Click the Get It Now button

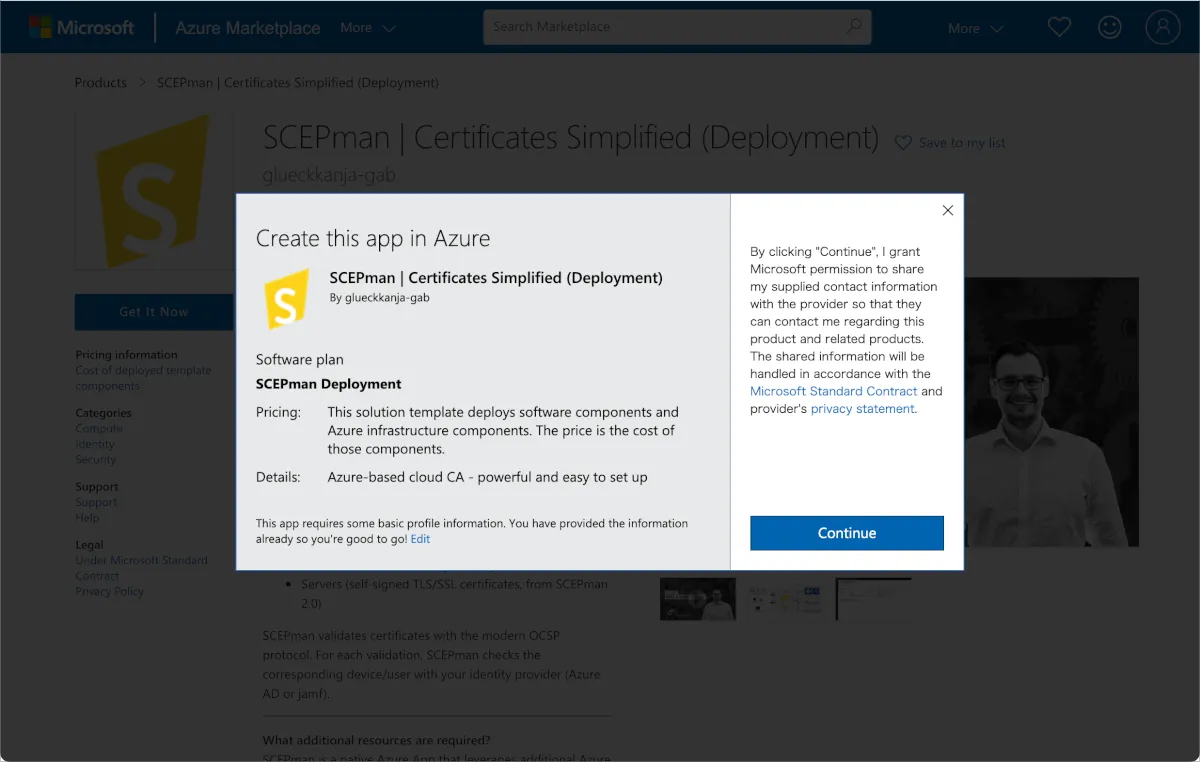coord(154,312)
